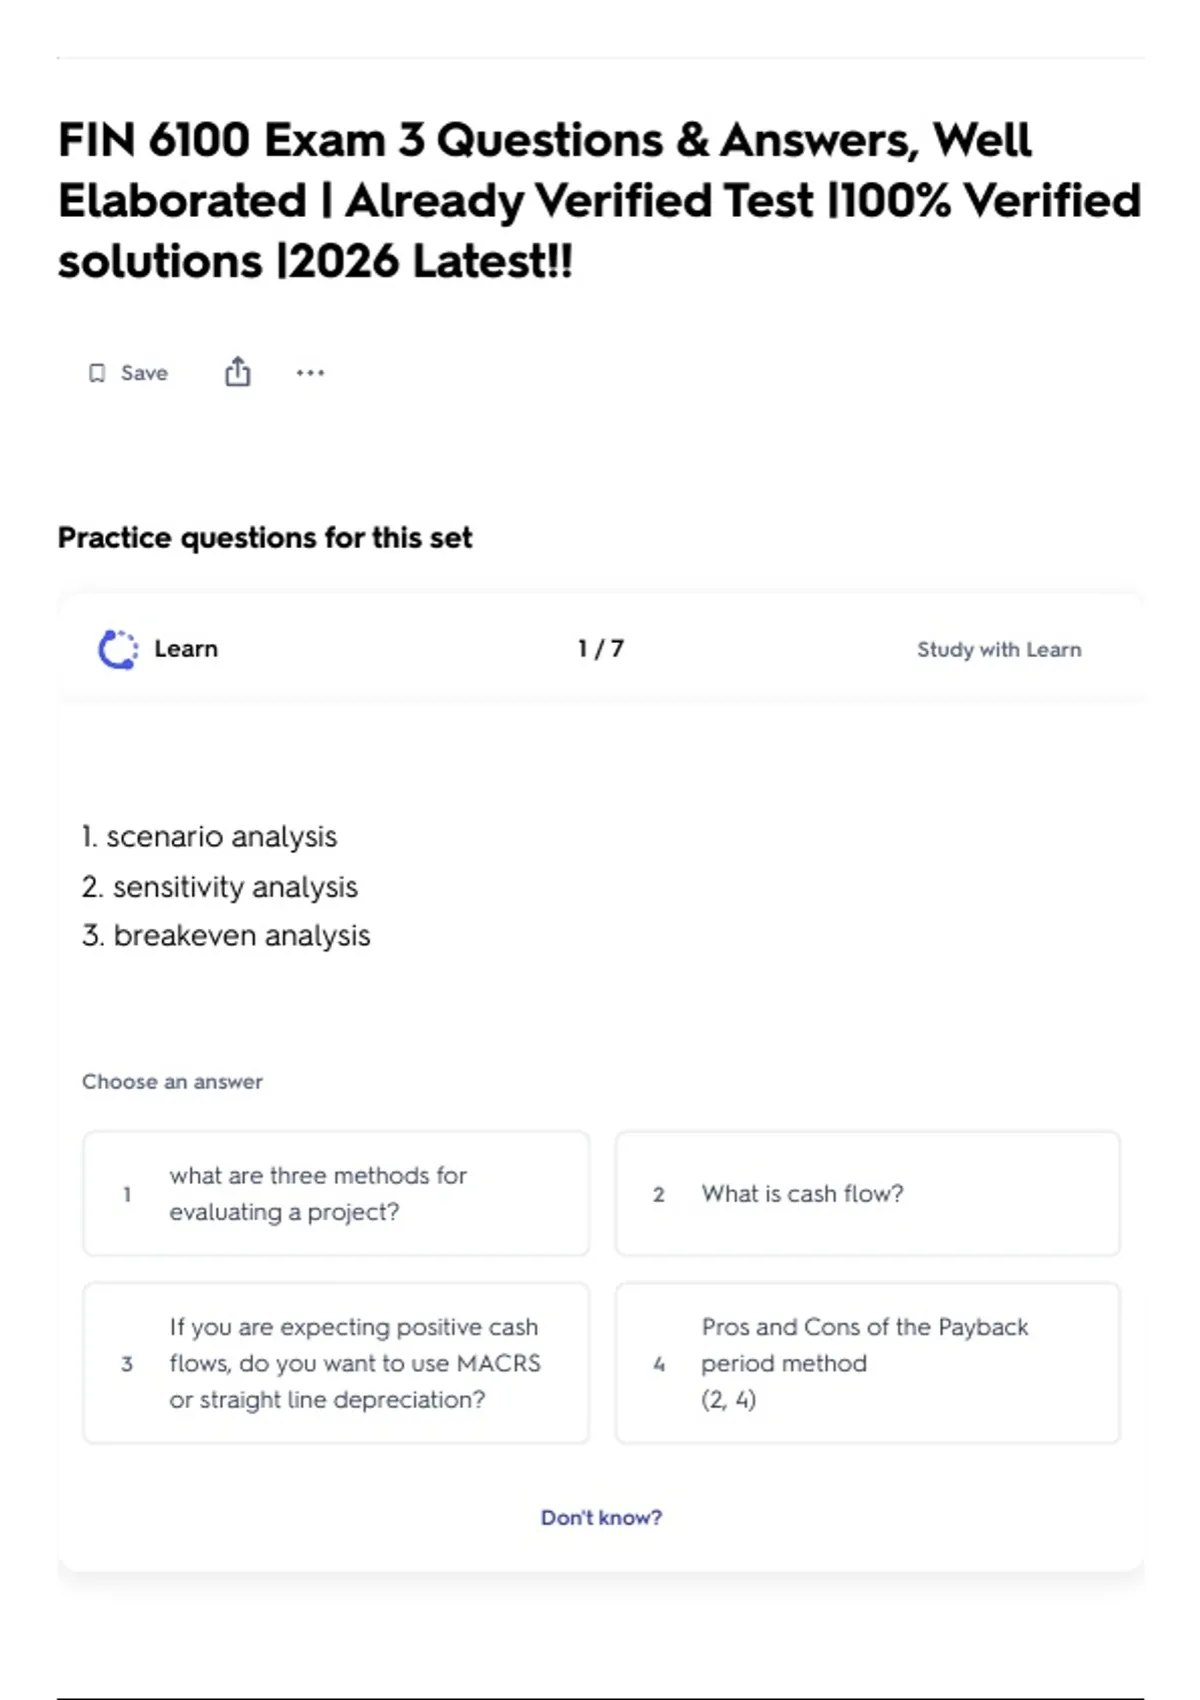Select answer 'what are three methods for evaluating a project?'

coord(336,1193)
